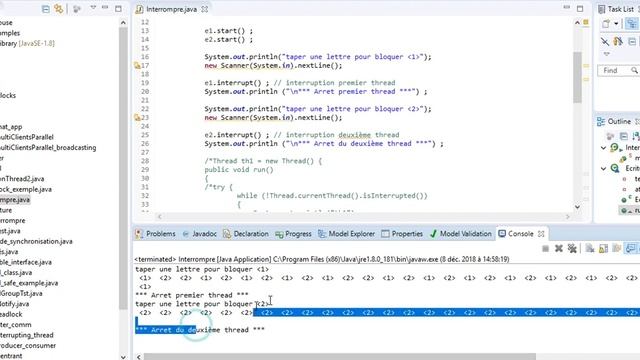Open the Model Explorer tab
Viewport: 640px width, 360px height.
tap(347, 234)
